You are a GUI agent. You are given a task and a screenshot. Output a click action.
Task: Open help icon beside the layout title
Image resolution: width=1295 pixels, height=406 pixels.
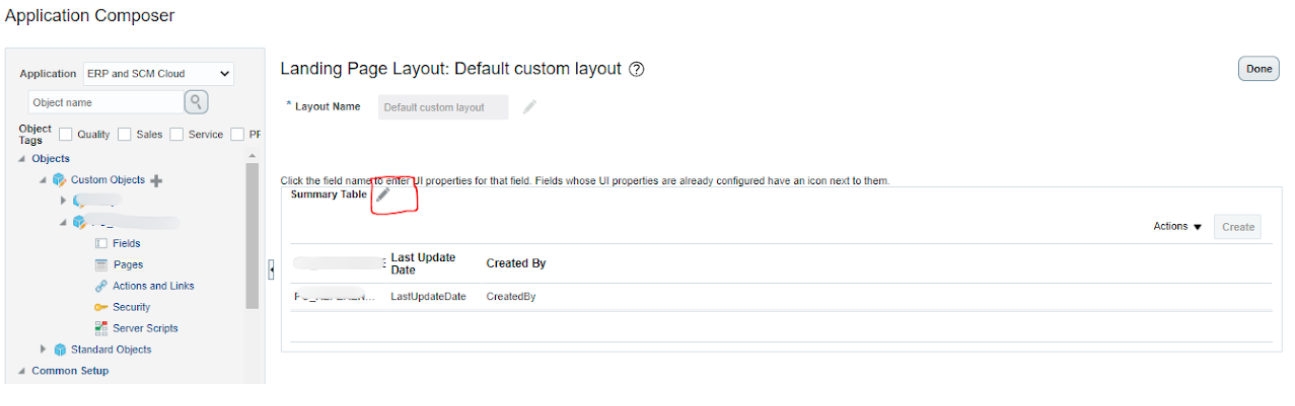coord(637,70)
